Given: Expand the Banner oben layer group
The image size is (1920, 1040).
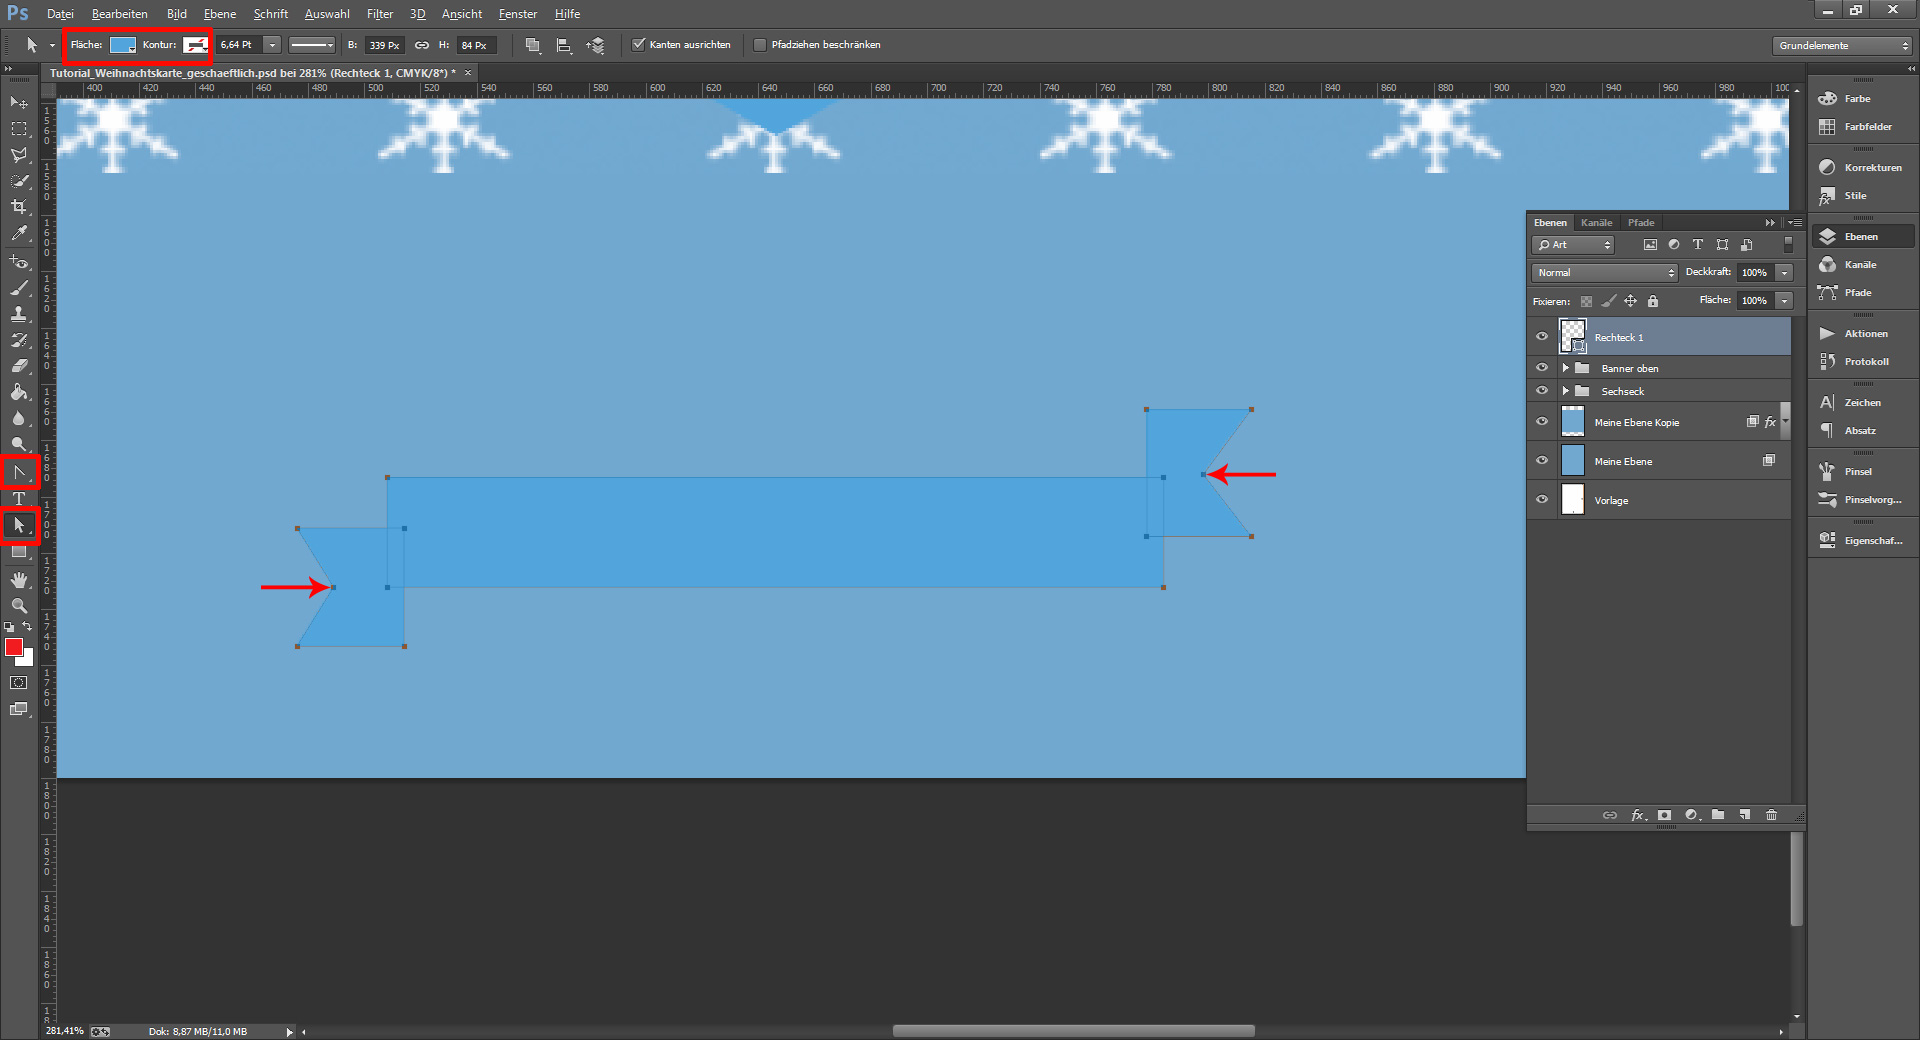Looking at the screenshot, I should point(1566,368).
